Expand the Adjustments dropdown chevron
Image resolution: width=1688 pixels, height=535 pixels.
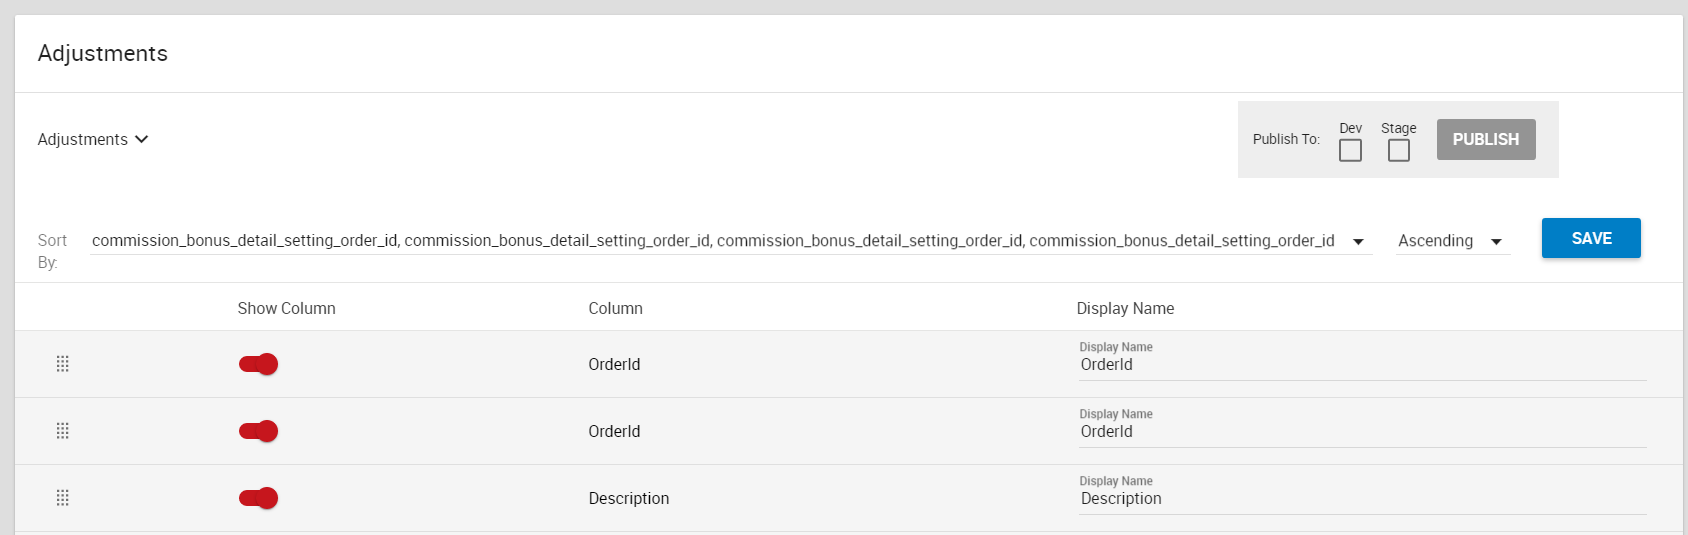pos(142,139)
